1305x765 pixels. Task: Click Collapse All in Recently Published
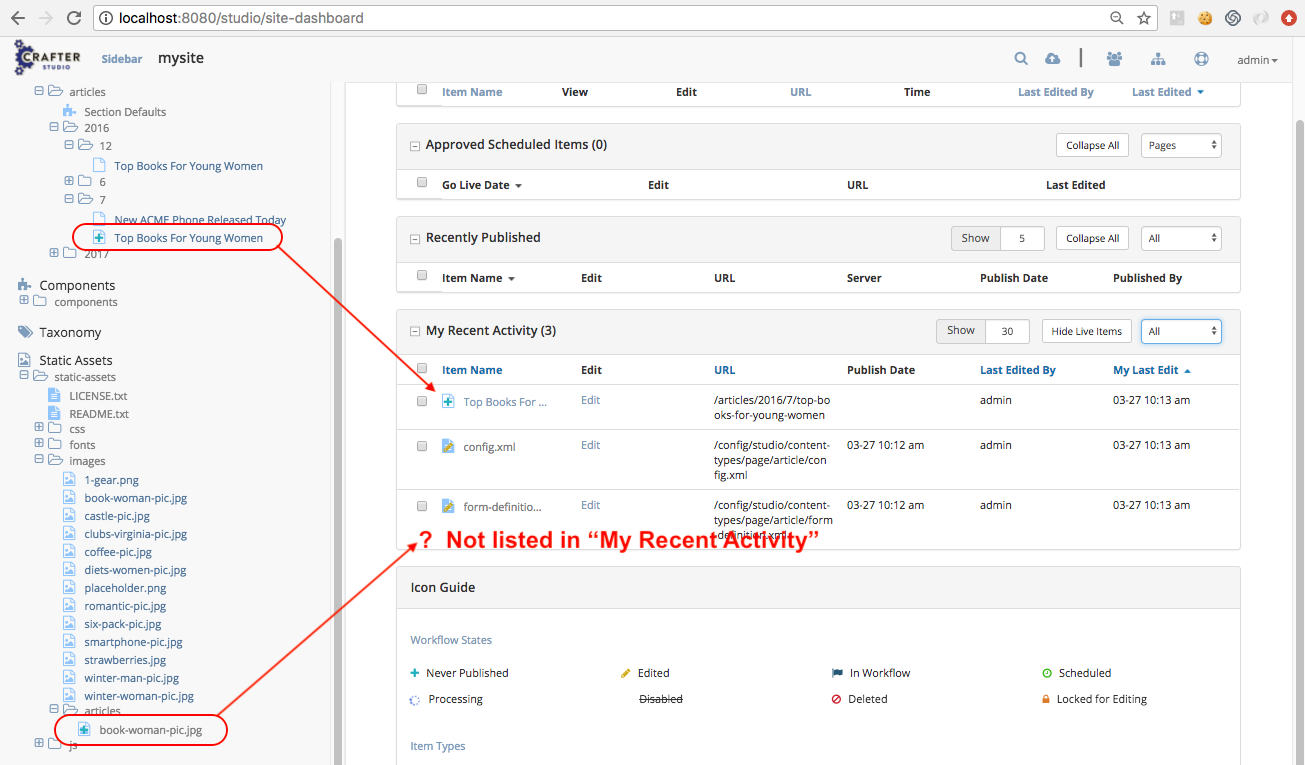[x=1092, y=238]
